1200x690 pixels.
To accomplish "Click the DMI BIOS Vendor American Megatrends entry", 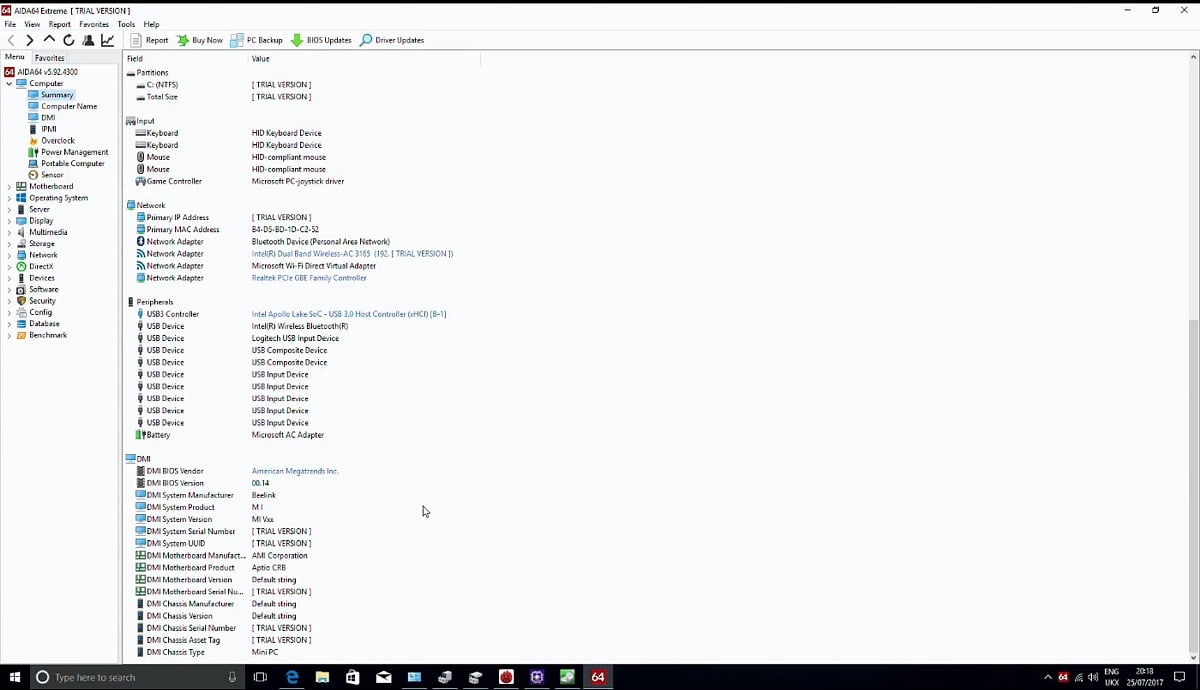I will pos(296,470).
